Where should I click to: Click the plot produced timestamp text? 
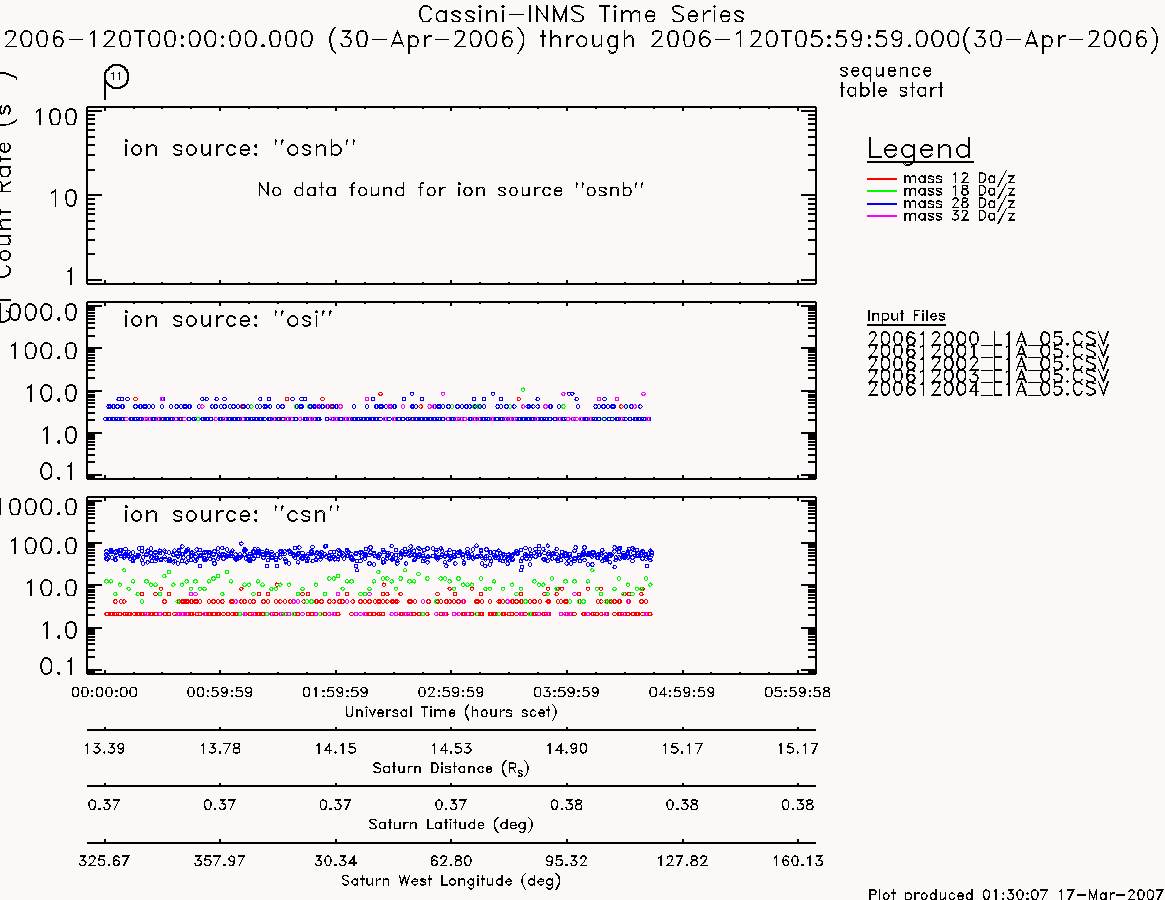coord(1015,893)
